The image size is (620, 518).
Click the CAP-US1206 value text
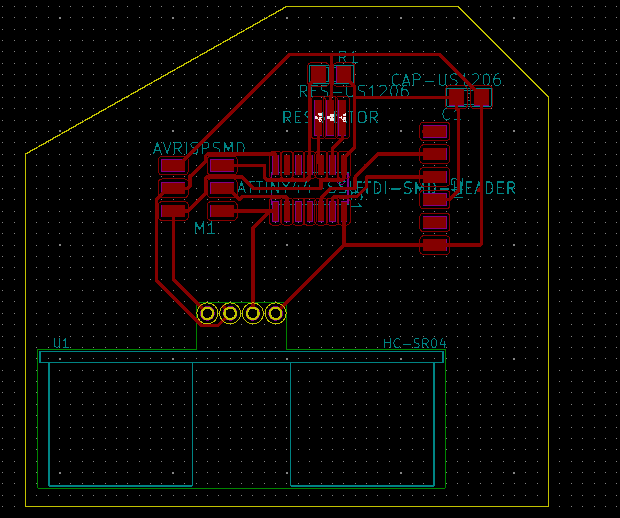(446, 80)
